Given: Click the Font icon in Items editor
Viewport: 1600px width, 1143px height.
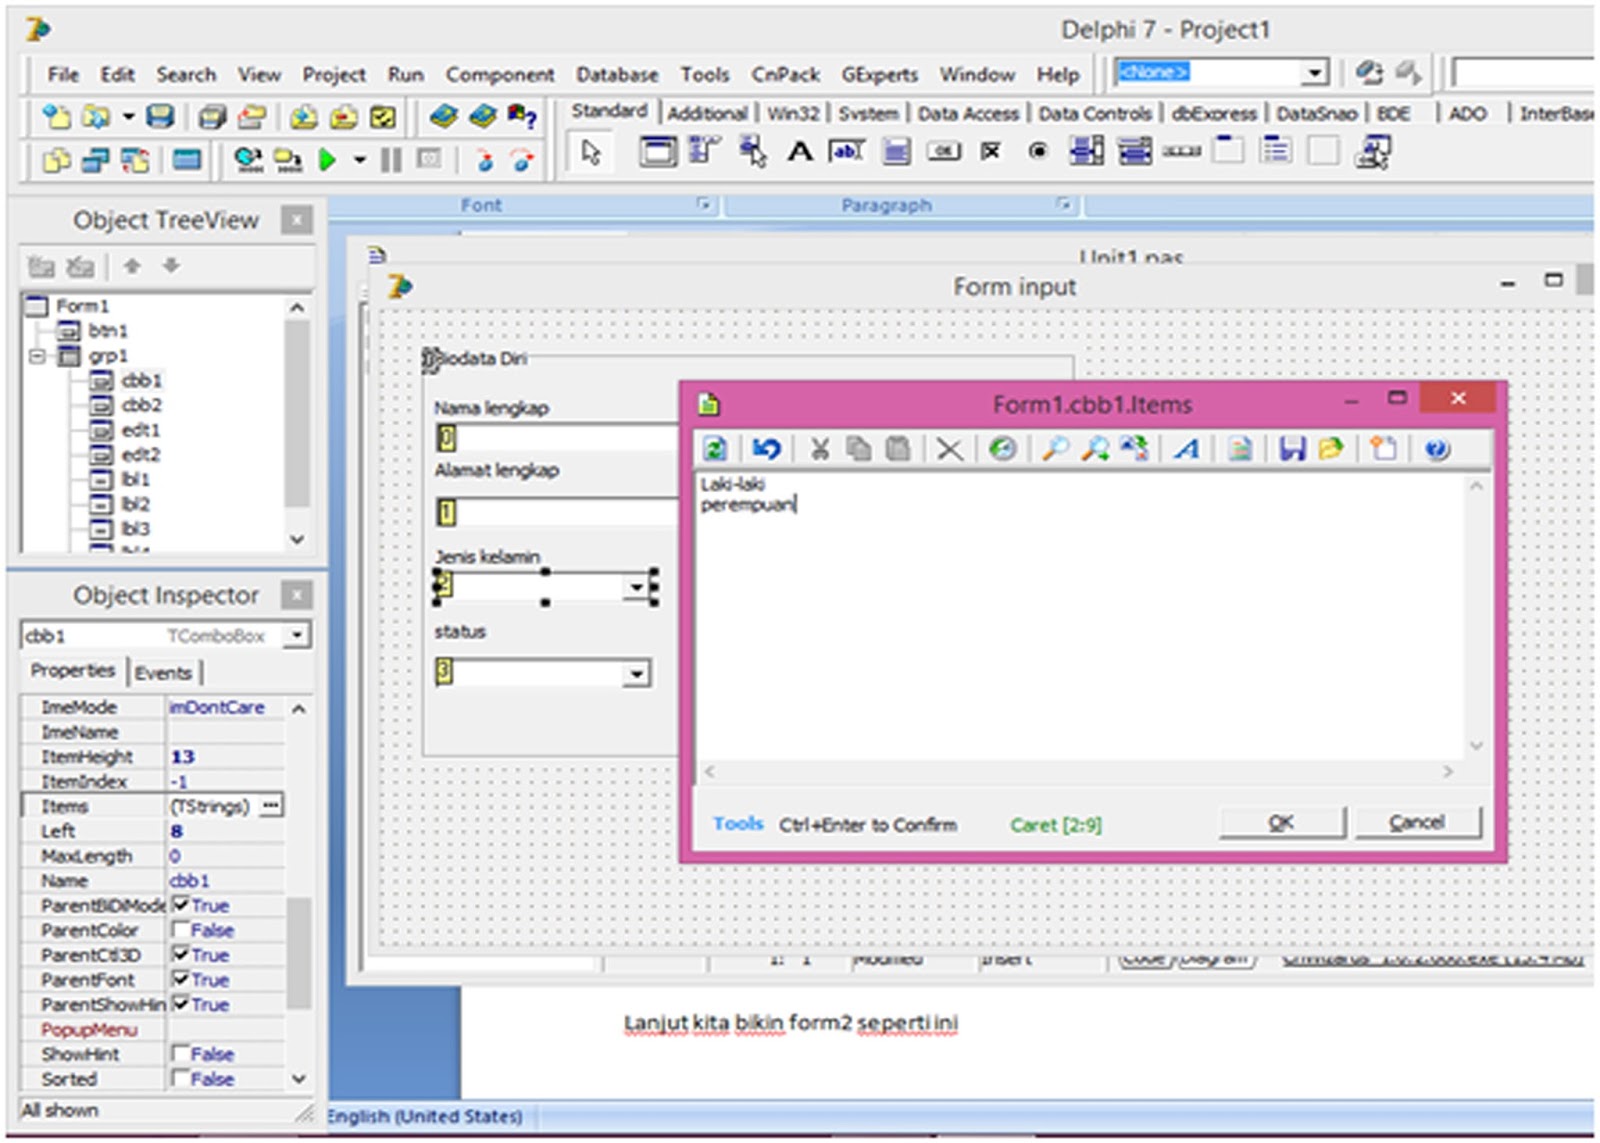Looking at the screenshot, I should (x=1187, y=449).
